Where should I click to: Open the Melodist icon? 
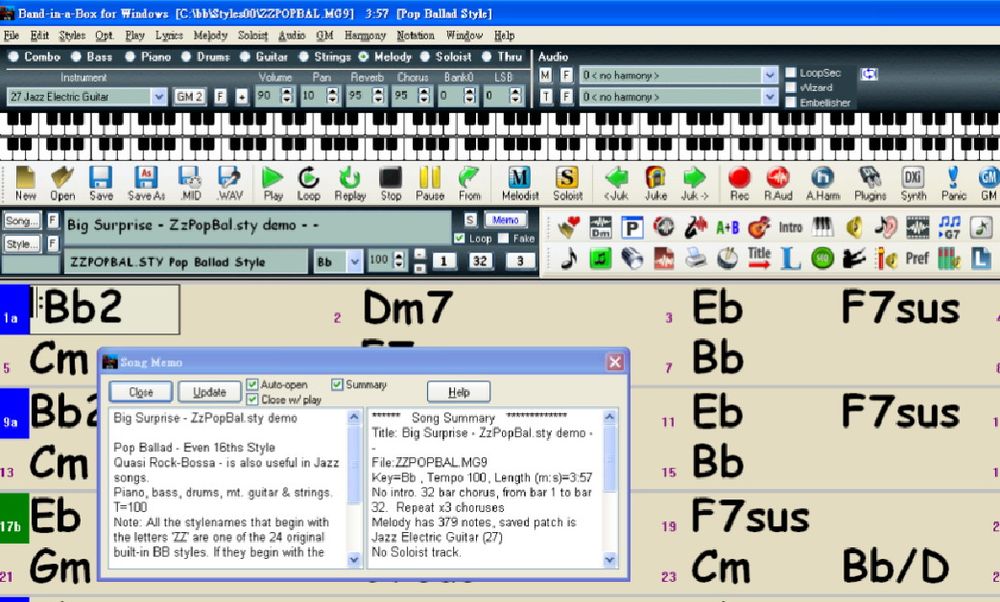tap(520, 184)
